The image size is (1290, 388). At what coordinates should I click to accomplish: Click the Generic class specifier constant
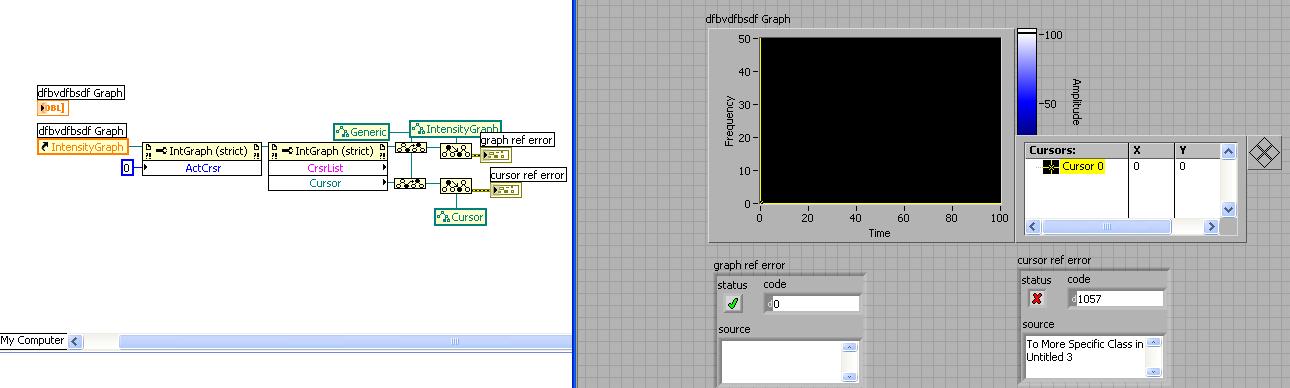361,131
